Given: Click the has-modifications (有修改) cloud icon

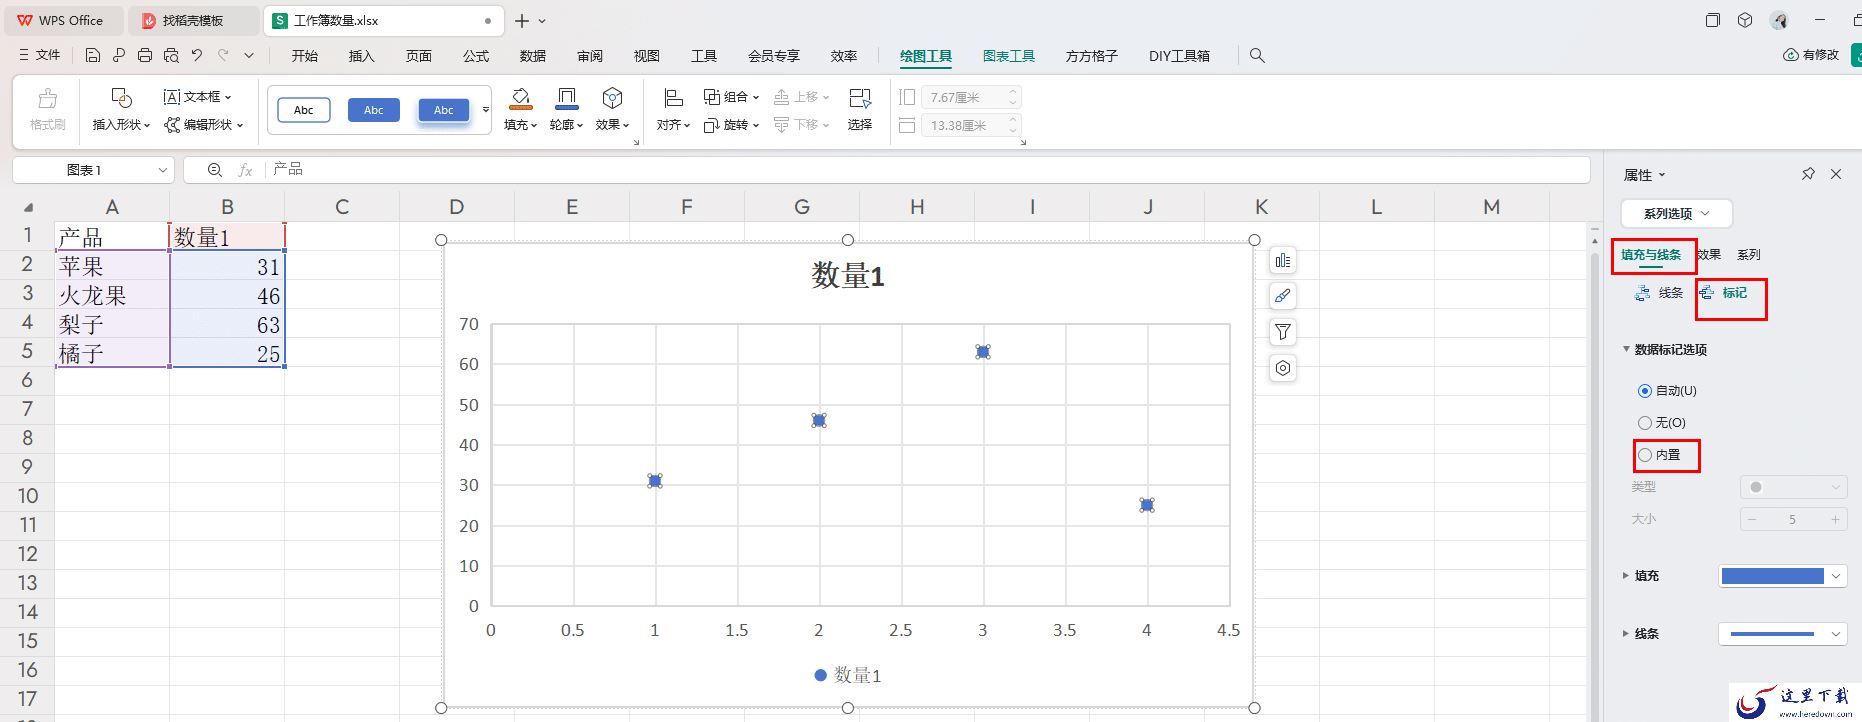Looking at the screenshot, I should coord(1791,55).
